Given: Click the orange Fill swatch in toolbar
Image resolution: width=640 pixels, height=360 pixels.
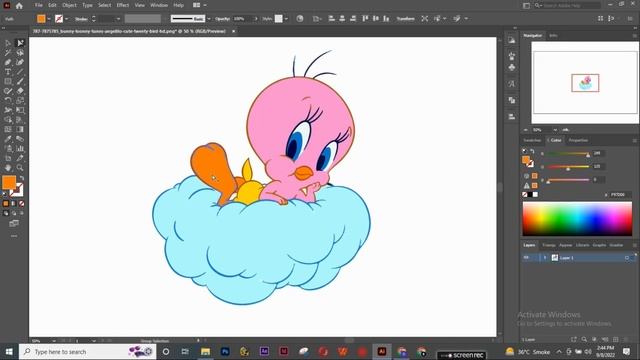Looking at the screenshot, I should 9,182.
